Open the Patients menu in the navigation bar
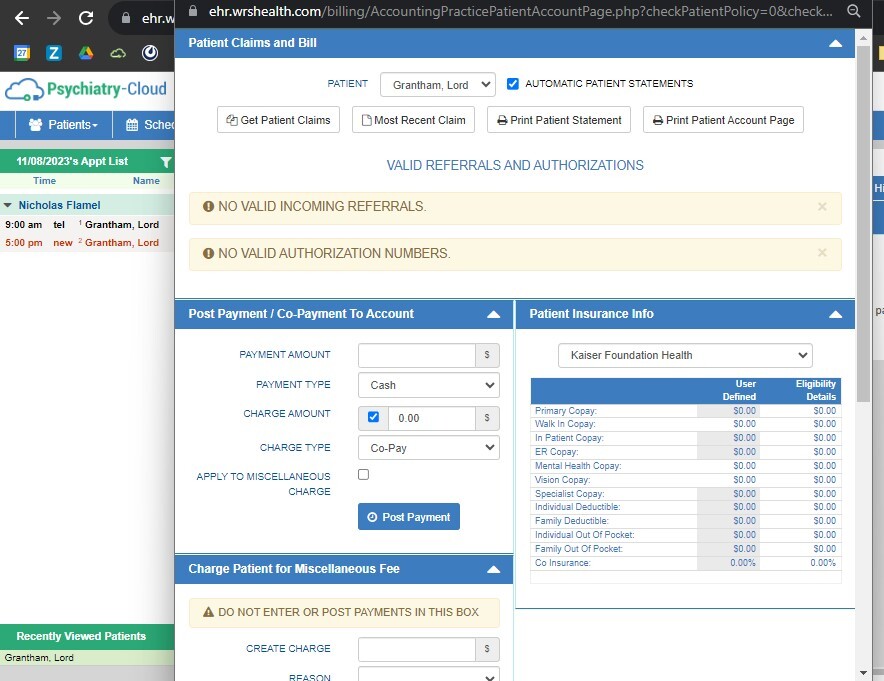884x681 pixels. (63, 125)
